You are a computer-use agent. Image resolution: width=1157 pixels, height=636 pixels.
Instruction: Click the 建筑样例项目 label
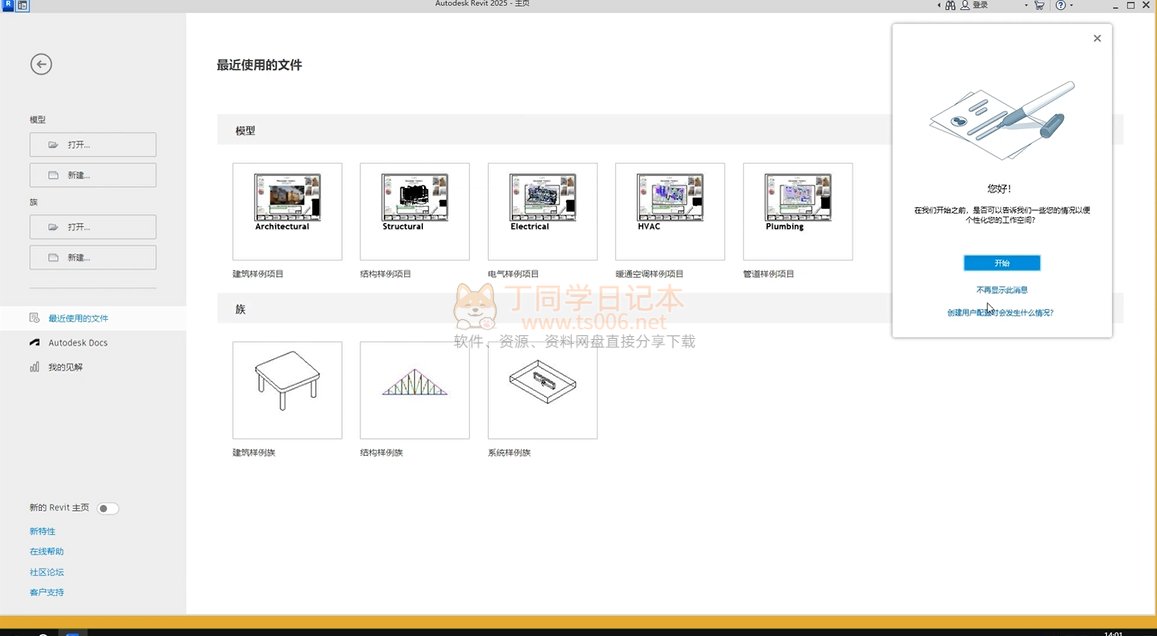[x=258, y=274]
